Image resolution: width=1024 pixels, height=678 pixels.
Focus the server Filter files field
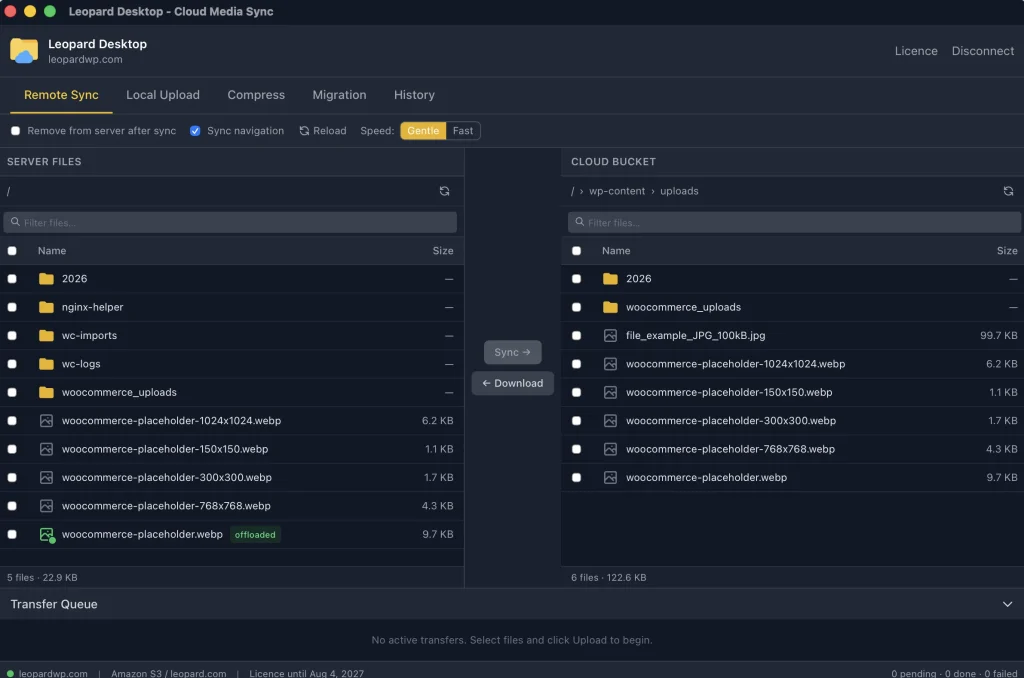pyautogui.click(x=230, y=222)
